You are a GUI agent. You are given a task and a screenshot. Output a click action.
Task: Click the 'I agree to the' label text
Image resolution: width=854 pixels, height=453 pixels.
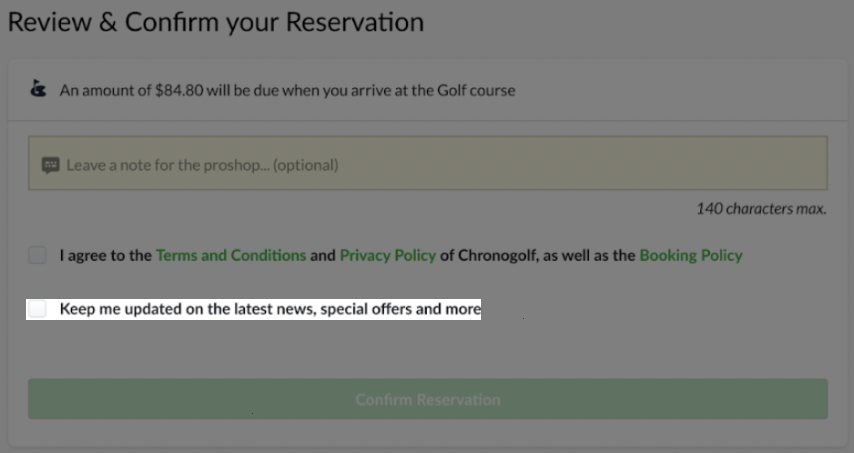click(x=106, y=255)
